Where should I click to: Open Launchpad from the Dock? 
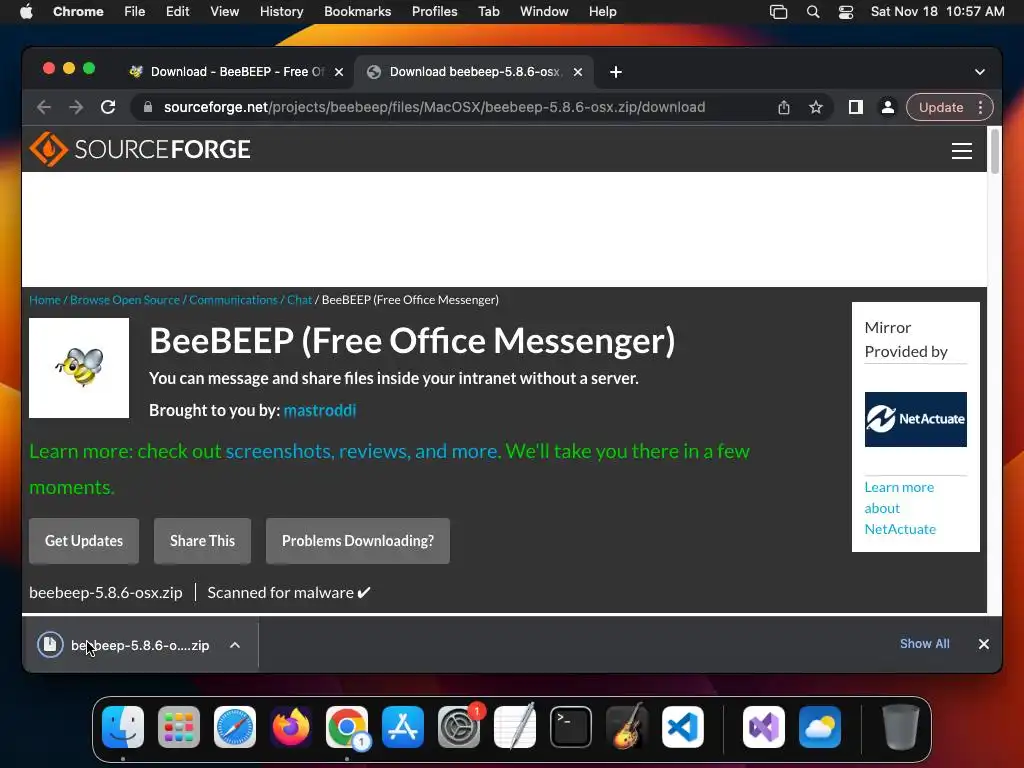click(179, 727)
